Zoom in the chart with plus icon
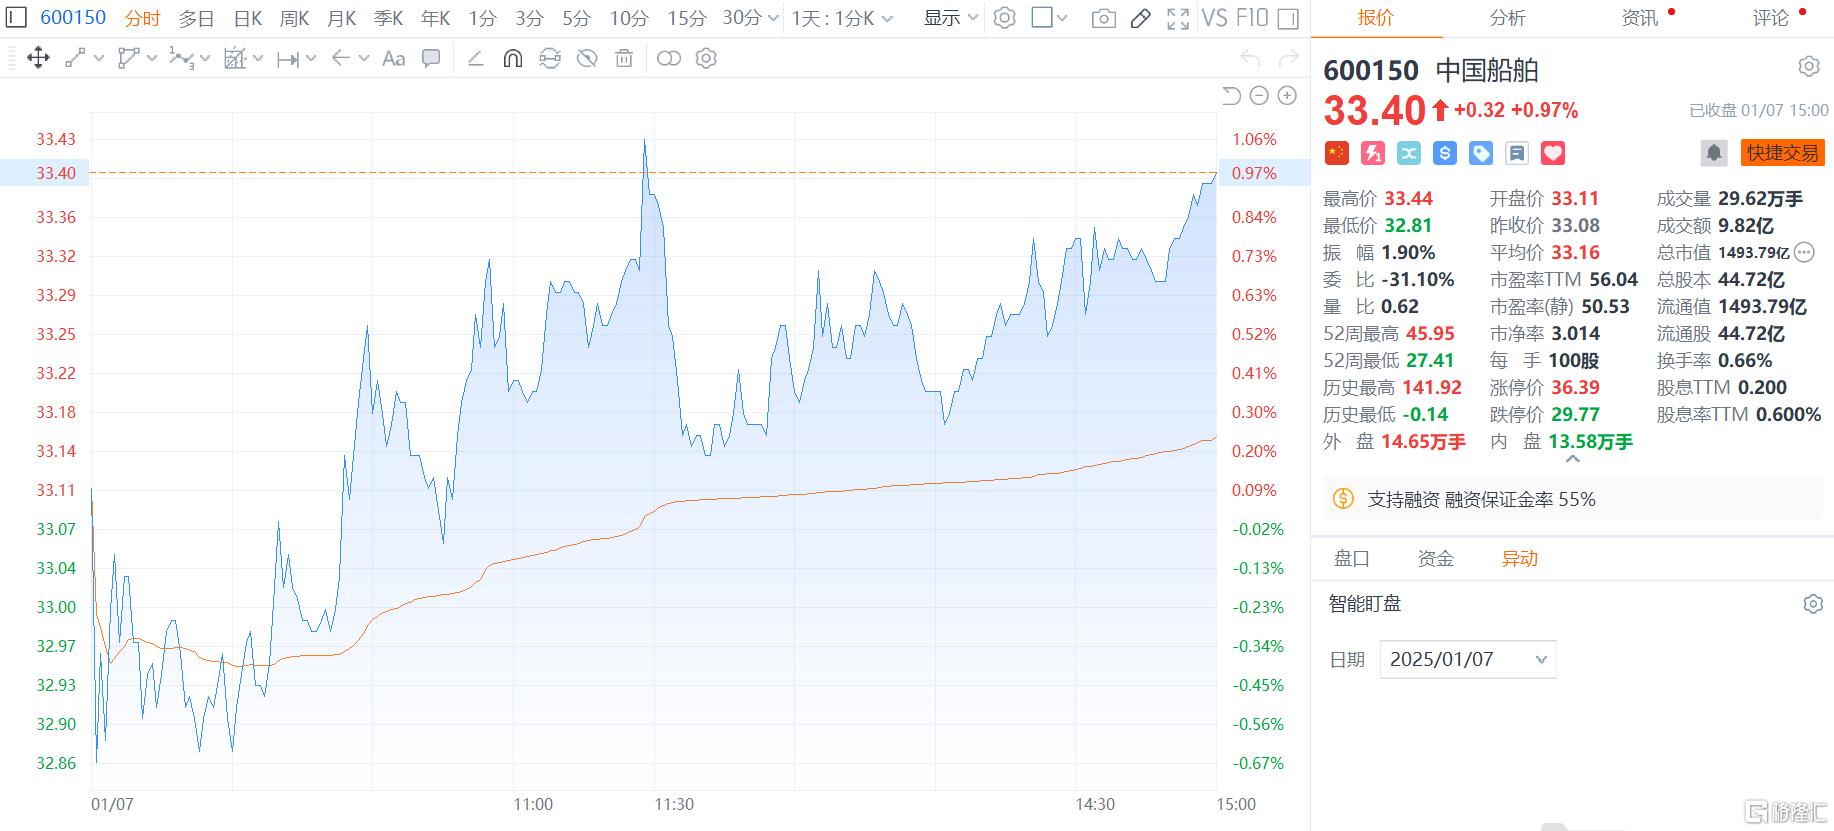Viewport: 1834px width, 831px height. [1288, 96]
